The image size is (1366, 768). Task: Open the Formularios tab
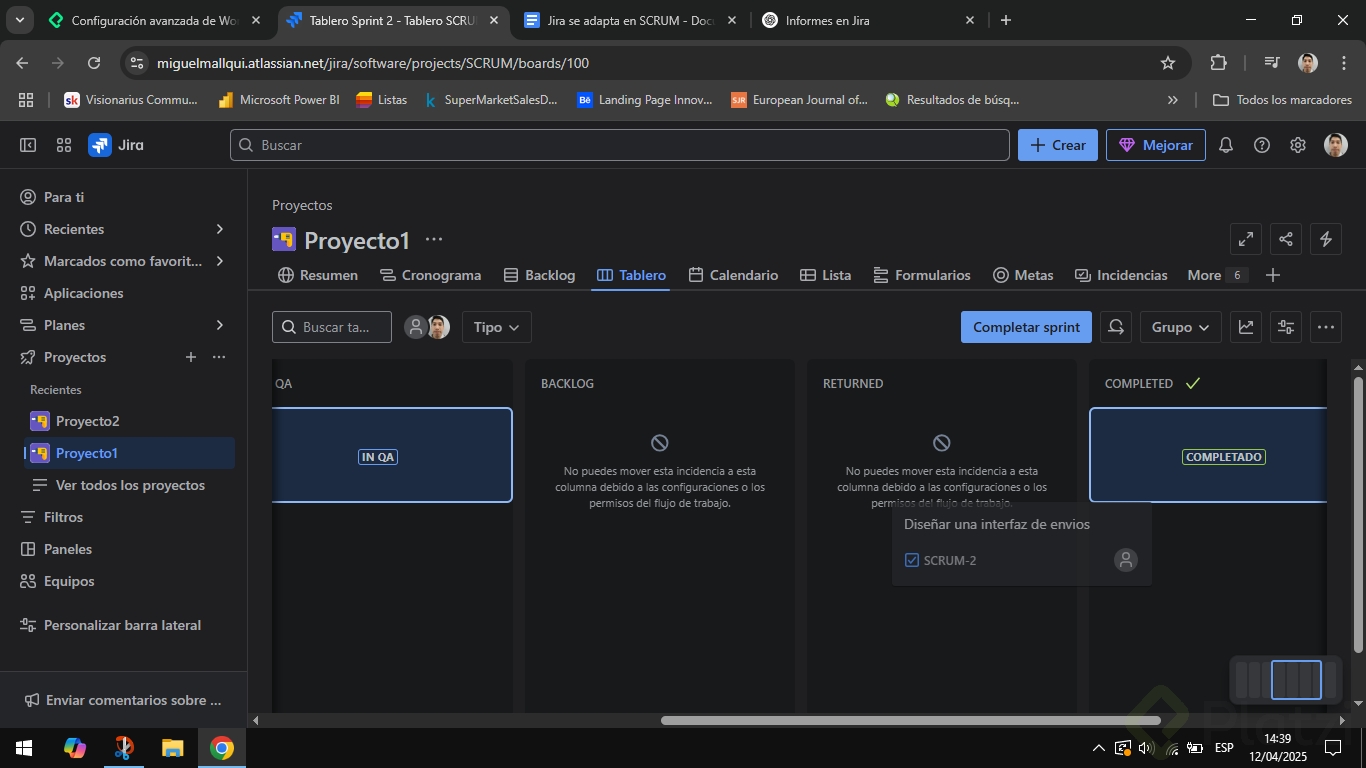click(x=921, y=275)
